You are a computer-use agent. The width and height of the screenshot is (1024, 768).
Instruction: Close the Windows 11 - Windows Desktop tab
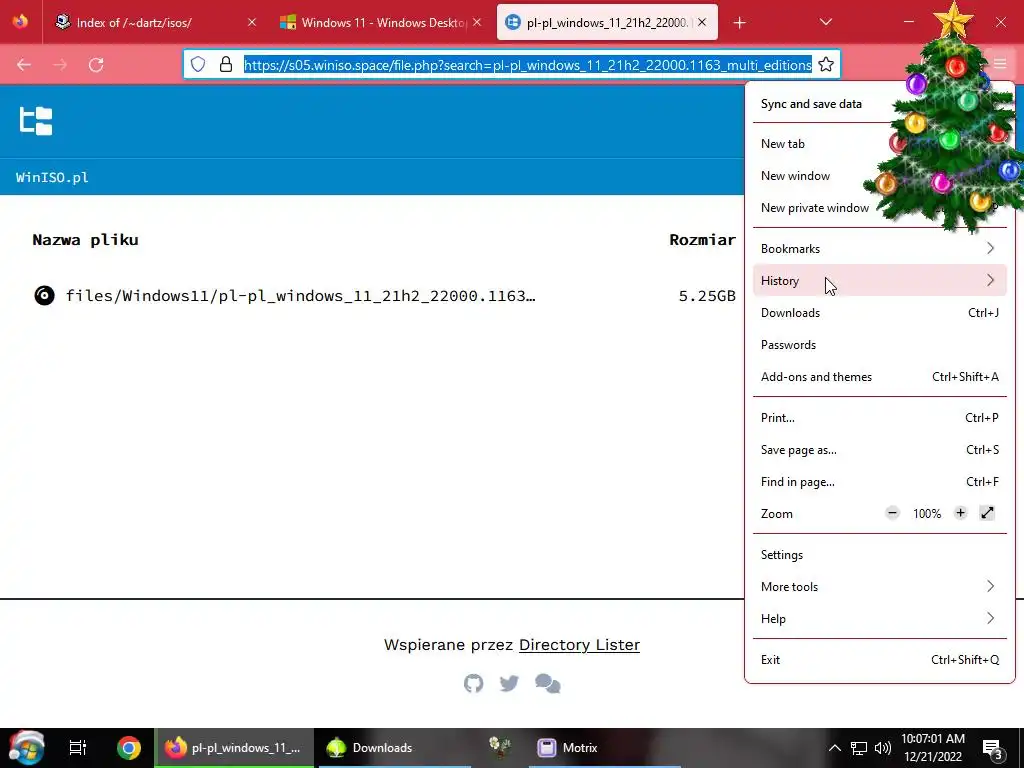point(477,22)
